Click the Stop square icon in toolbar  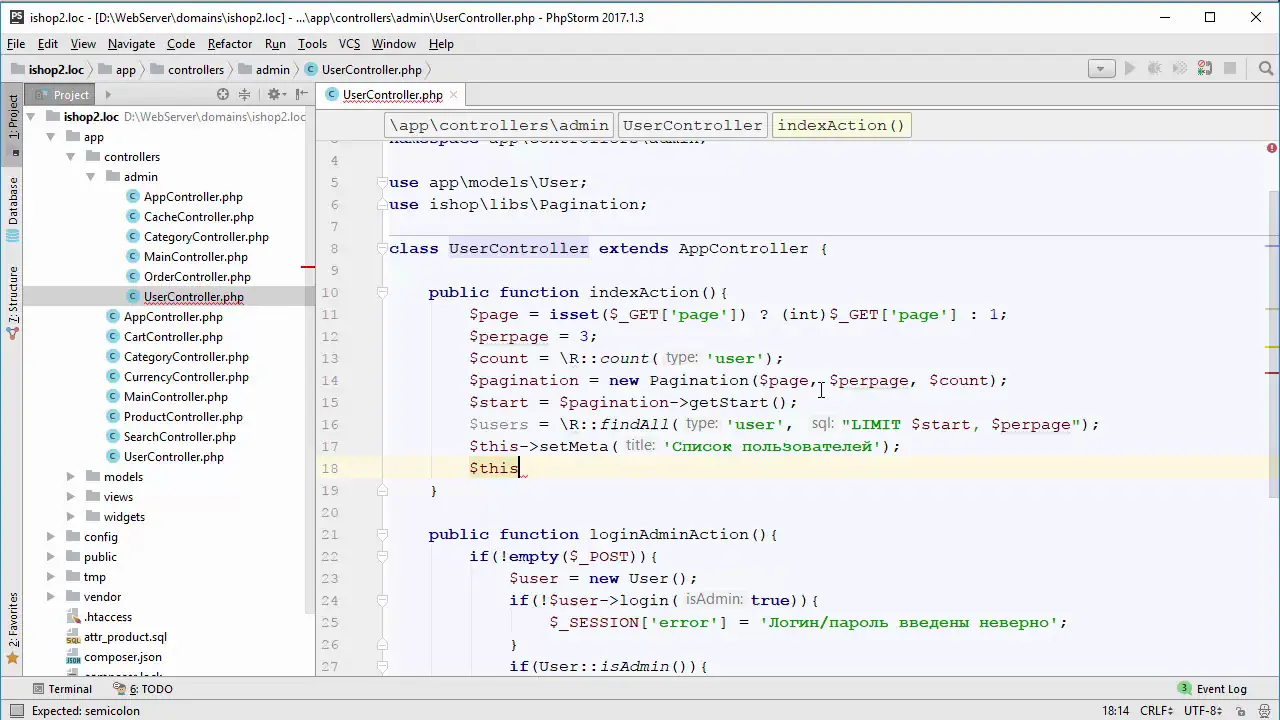pyautogui.click(x=1230, y=69)
